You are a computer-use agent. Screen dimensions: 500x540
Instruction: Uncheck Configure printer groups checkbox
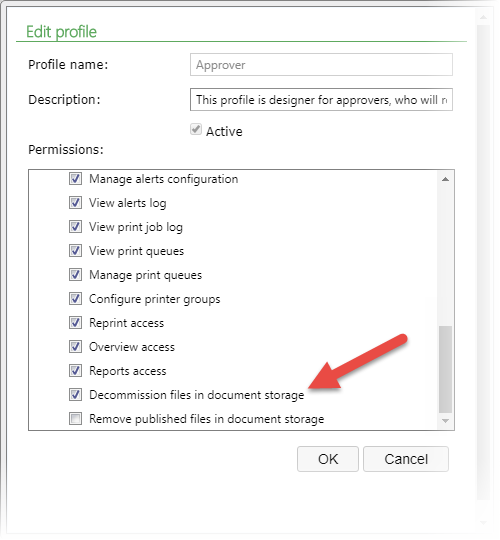pyautogui.click(x=75, y=299)
